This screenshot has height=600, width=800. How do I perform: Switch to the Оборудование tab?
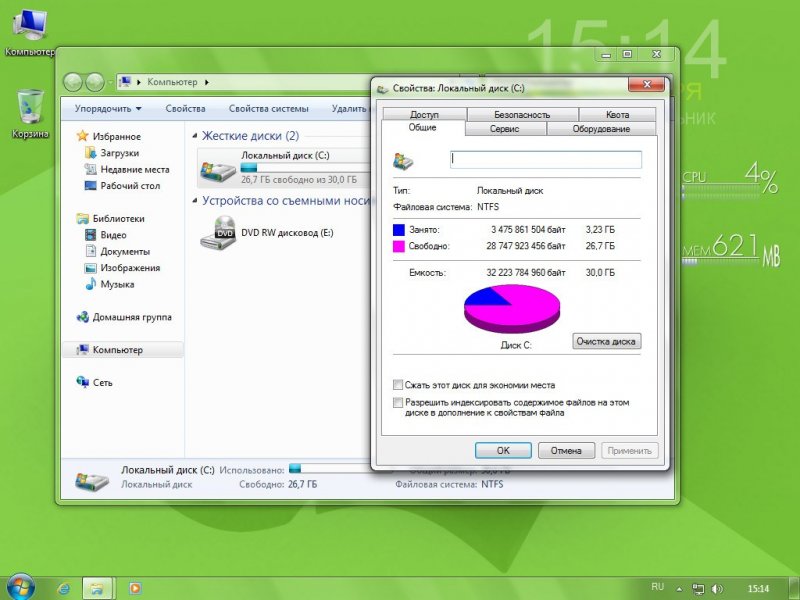point(601,129)
